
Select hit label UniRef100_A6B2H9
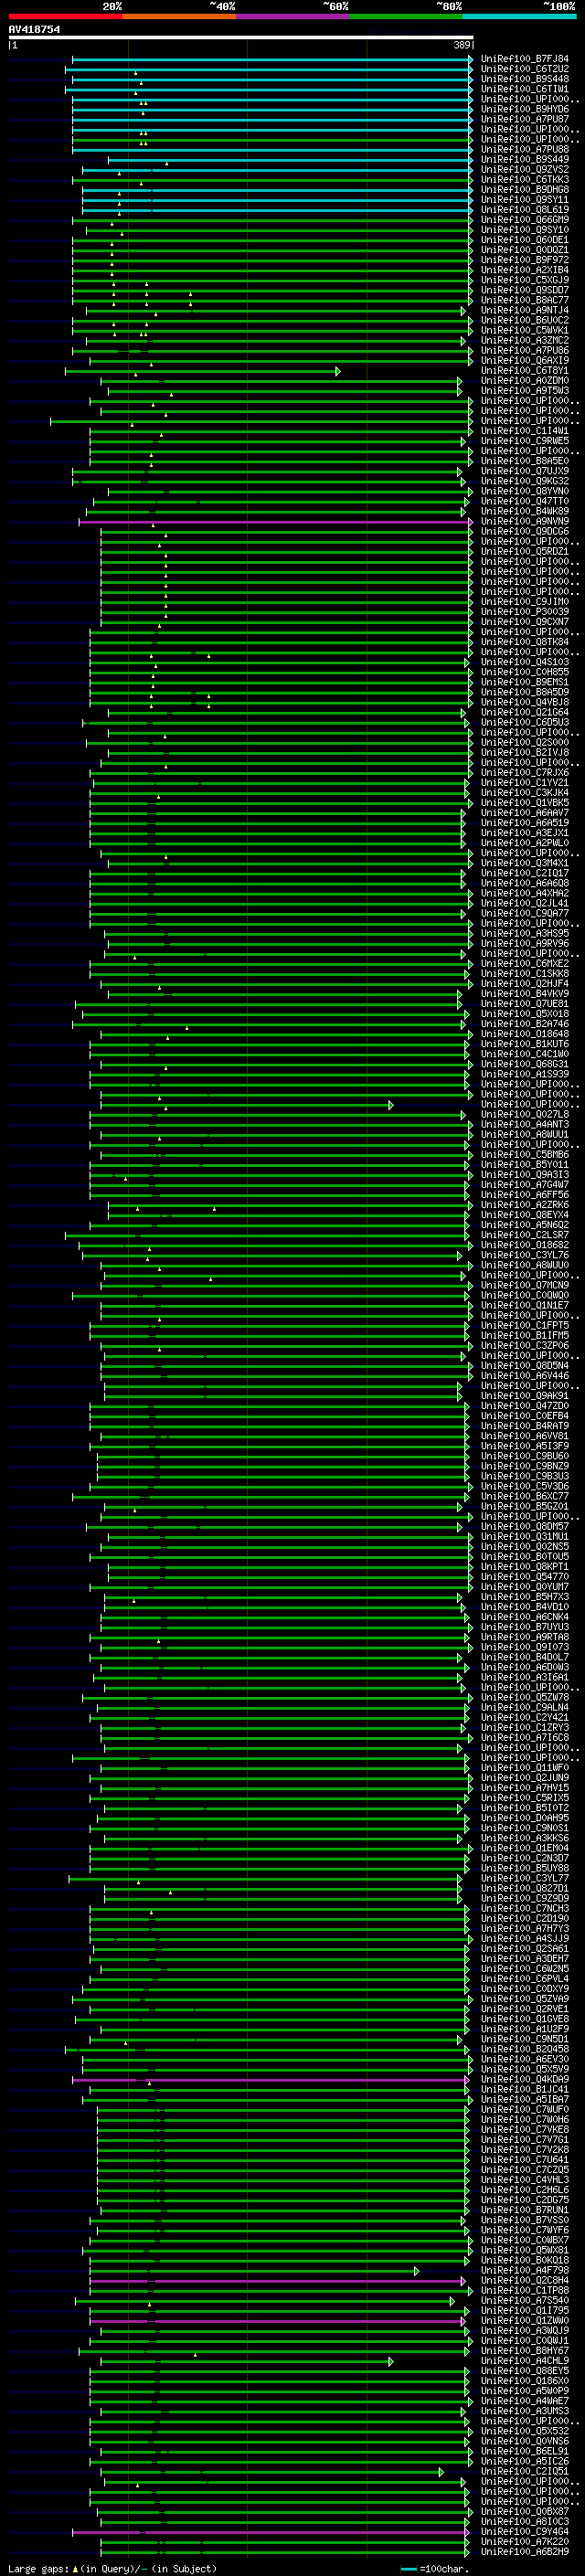click(x=525, y=2551)
